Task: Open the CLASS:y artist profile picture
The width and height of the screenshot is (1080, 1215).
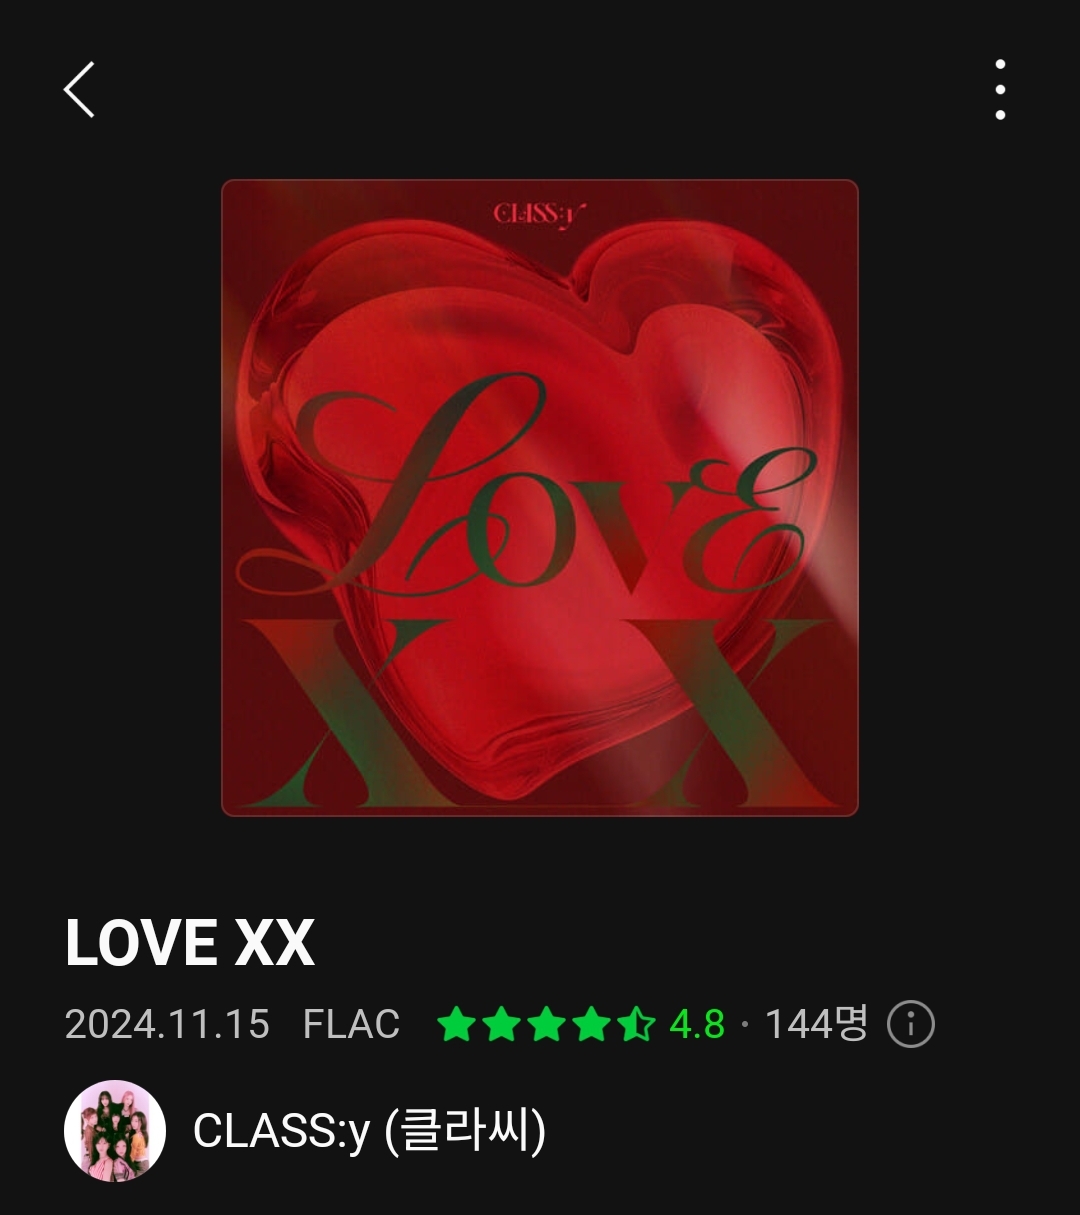Action: point(114,1131)
